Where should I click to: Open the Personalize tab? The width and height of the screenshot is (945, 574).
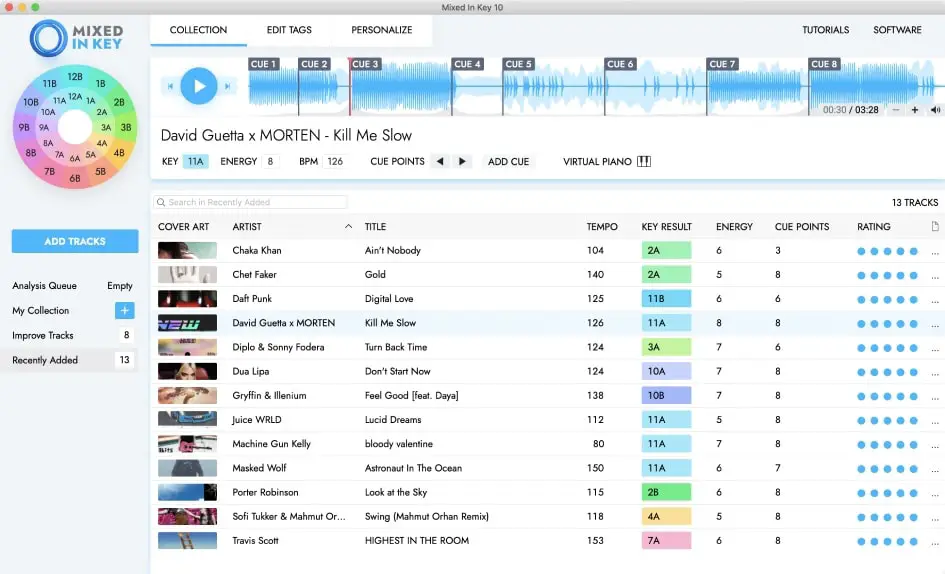(381, 30)
